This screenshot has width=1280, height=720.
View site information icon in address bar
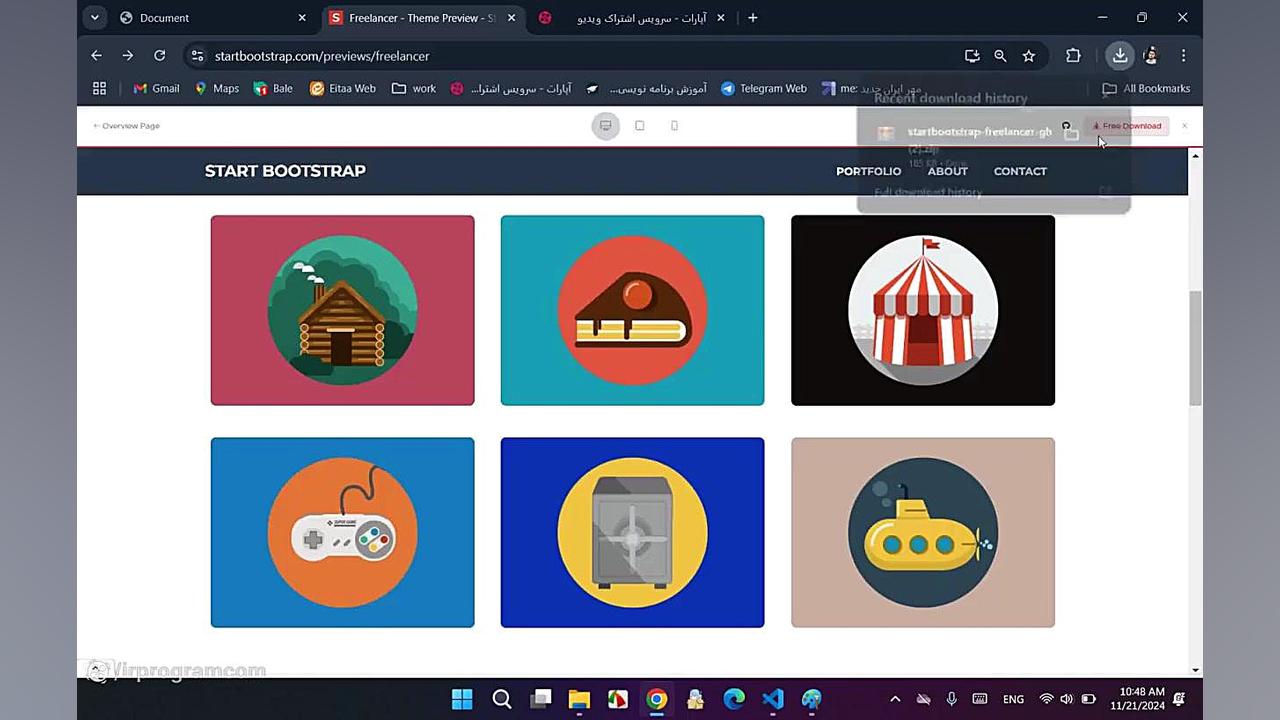pos(197,56)
